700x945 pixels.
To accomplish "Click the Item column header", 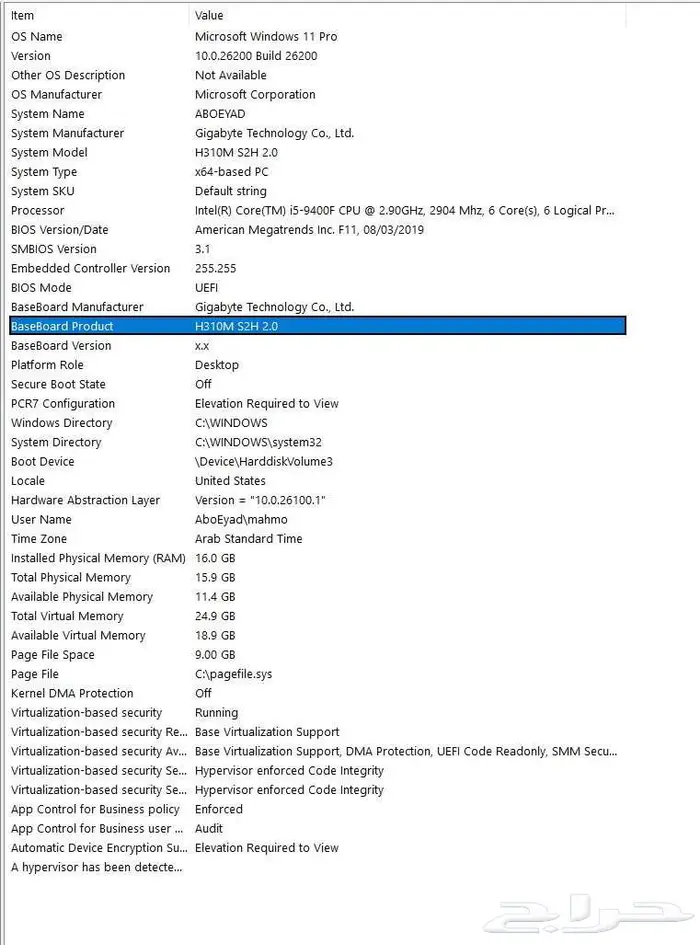I will [96, 15].
